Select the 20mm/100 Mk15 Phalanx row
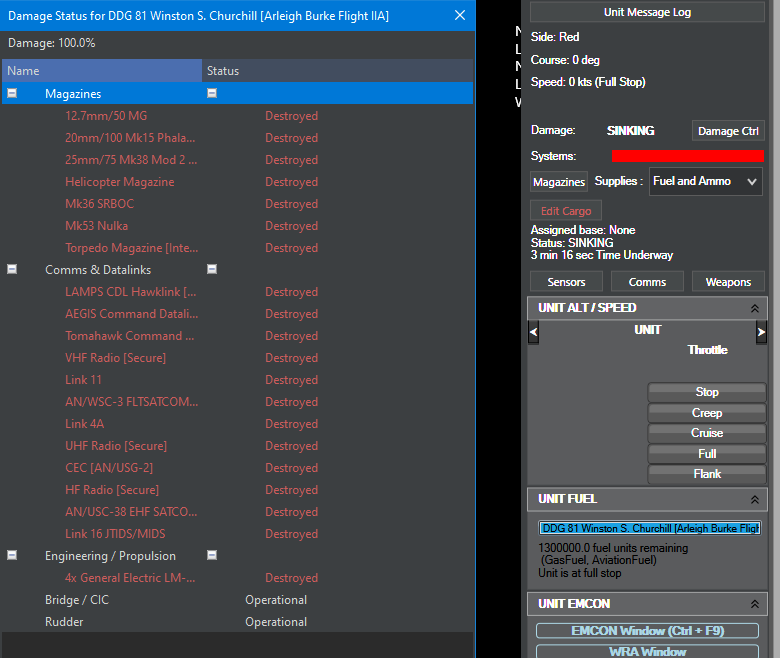Viewport: 780px width, 658px height. click(x=237, y=138)
